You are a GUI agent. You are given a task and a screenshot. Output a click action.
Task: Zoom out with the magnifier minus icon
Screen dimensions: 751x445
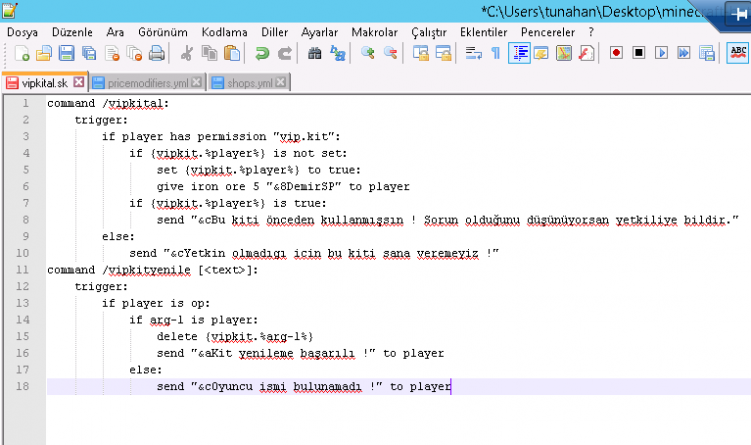click(x=390, y=53)
